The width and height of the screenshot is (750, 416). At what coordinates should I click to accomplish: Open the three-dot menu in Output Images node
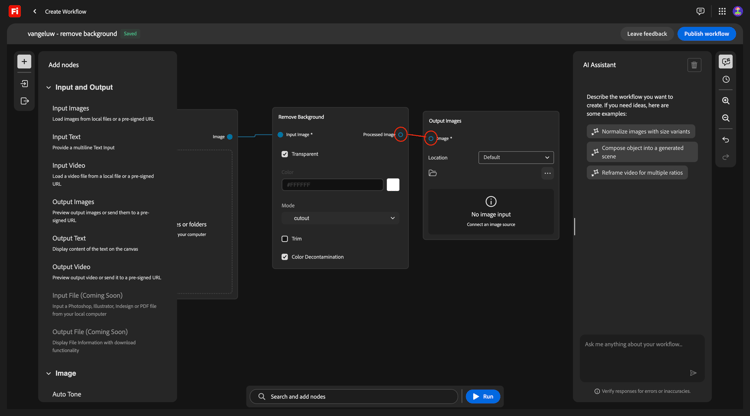click(x=547, y=173)
